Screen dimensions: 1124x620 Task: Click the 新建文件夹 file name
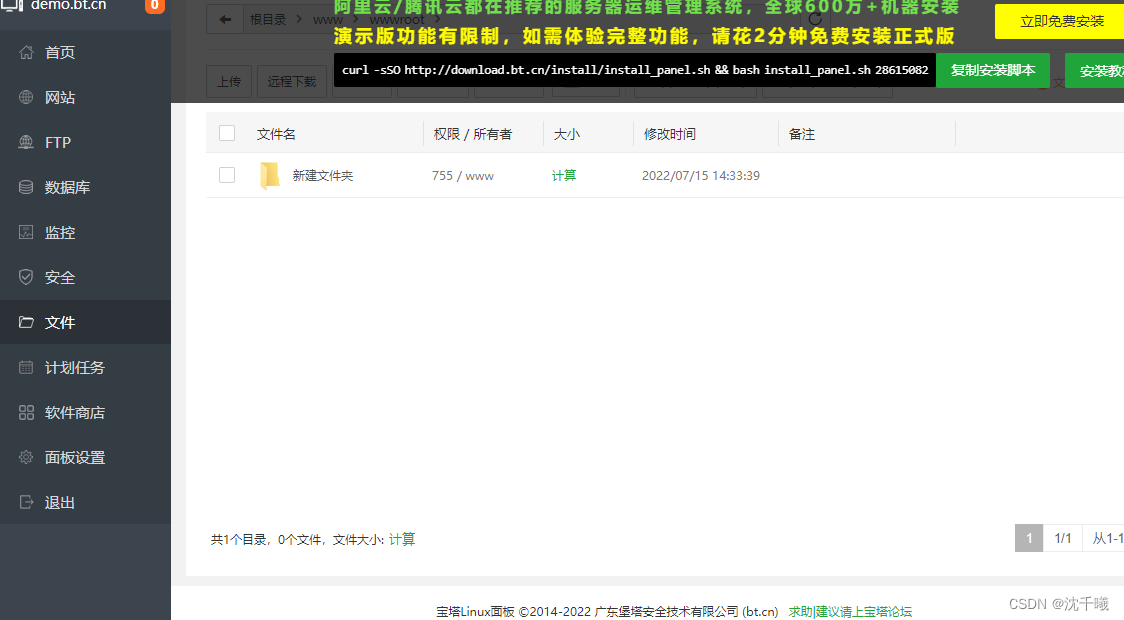pos(323,176)
